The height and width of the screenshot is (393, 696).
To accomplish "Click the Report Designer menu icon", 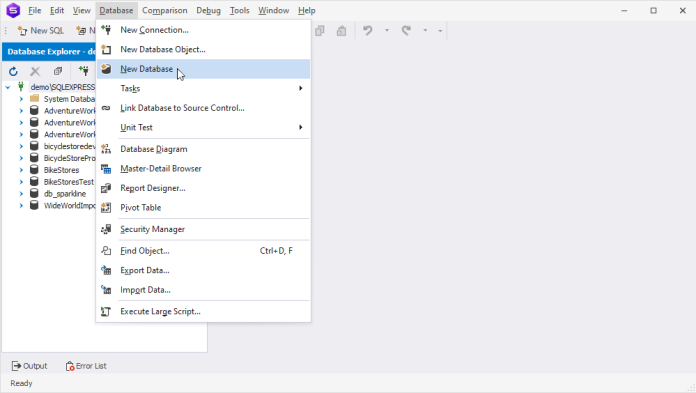I will [106, 188].
